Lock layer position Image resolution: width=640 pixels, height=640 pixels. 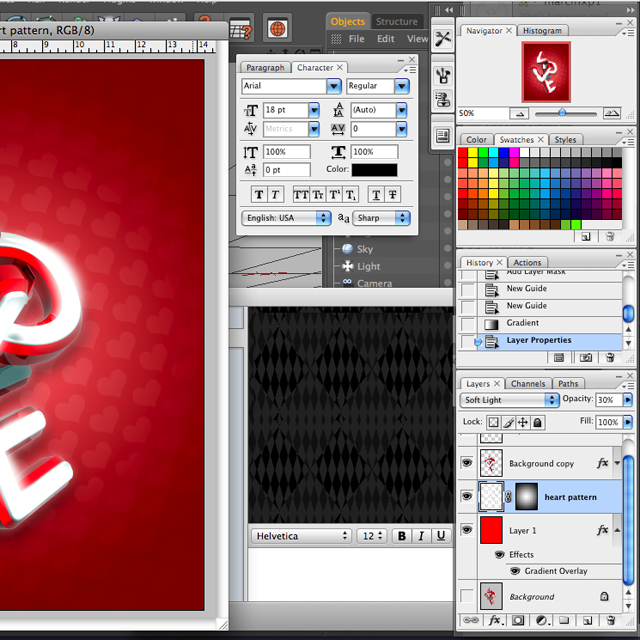click(523, 422)
